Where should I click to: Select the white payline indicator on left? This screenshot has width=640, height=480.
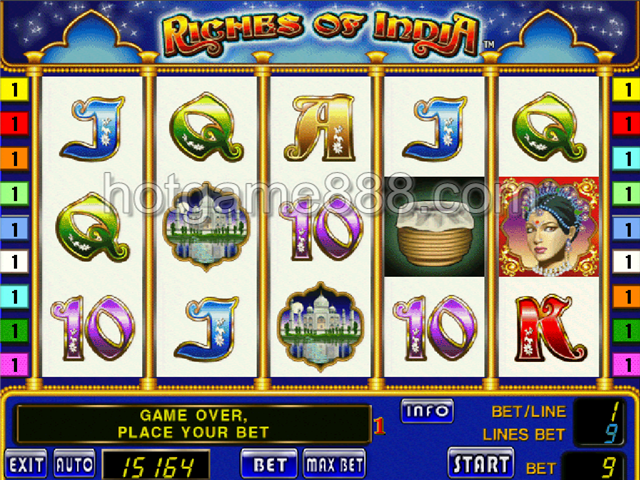coord(14,261)
